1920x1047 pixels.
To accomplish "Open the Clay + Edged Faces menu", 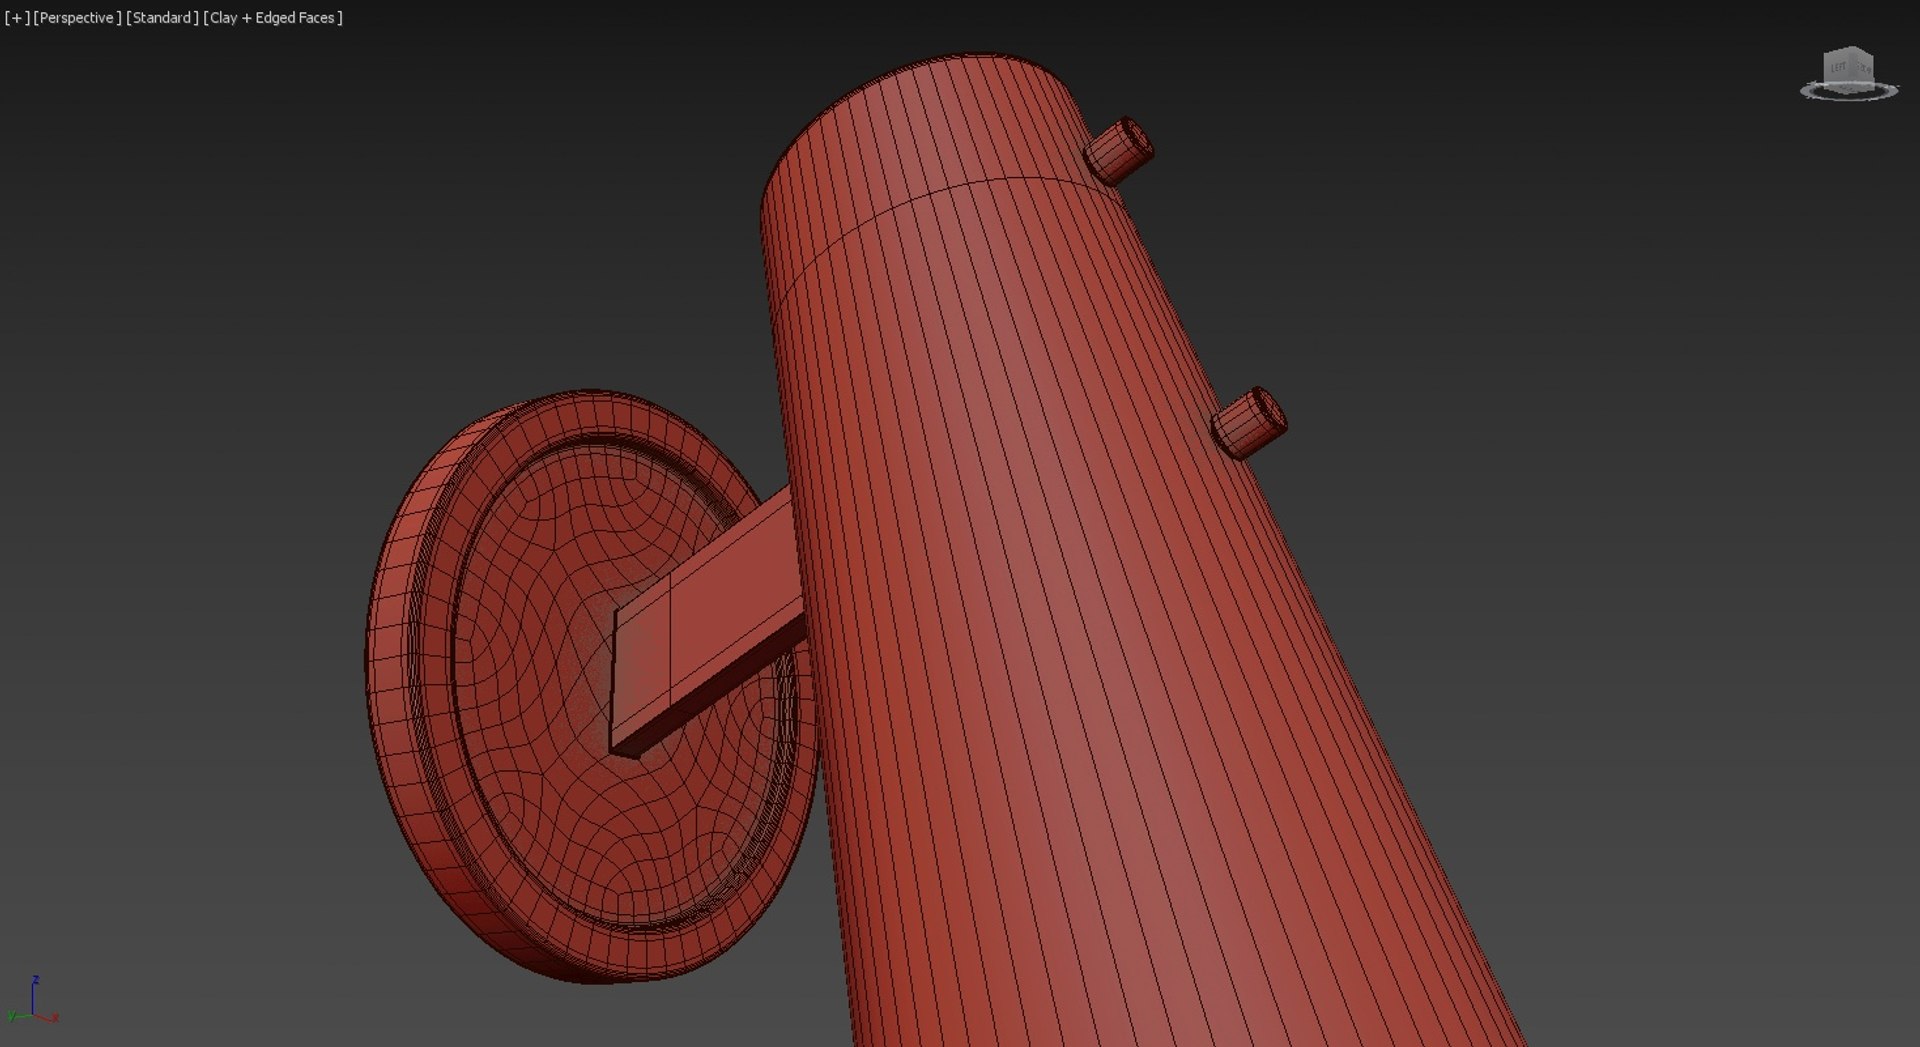I will coord(273,18).
